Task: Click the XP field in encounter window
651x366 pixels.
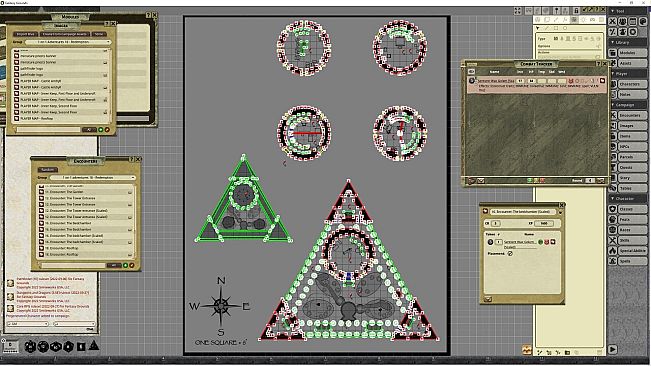Action: pyautogui.click(x=544, y=223)
